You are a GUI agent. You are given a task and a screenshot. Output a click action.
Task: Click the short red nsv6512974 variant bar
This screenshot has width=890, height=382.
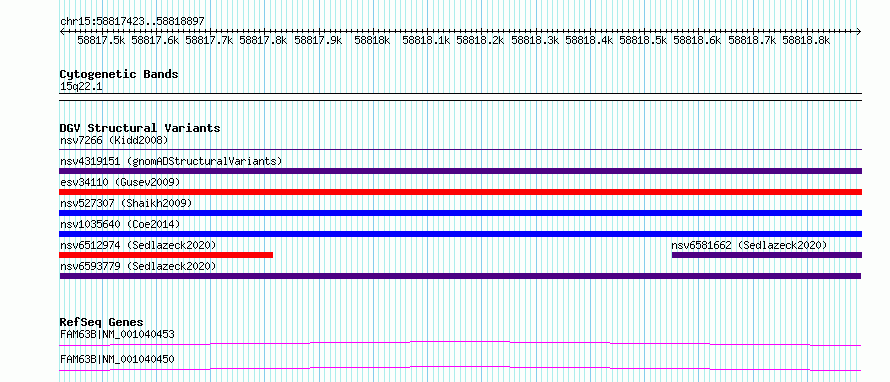(x=166, y=255)
